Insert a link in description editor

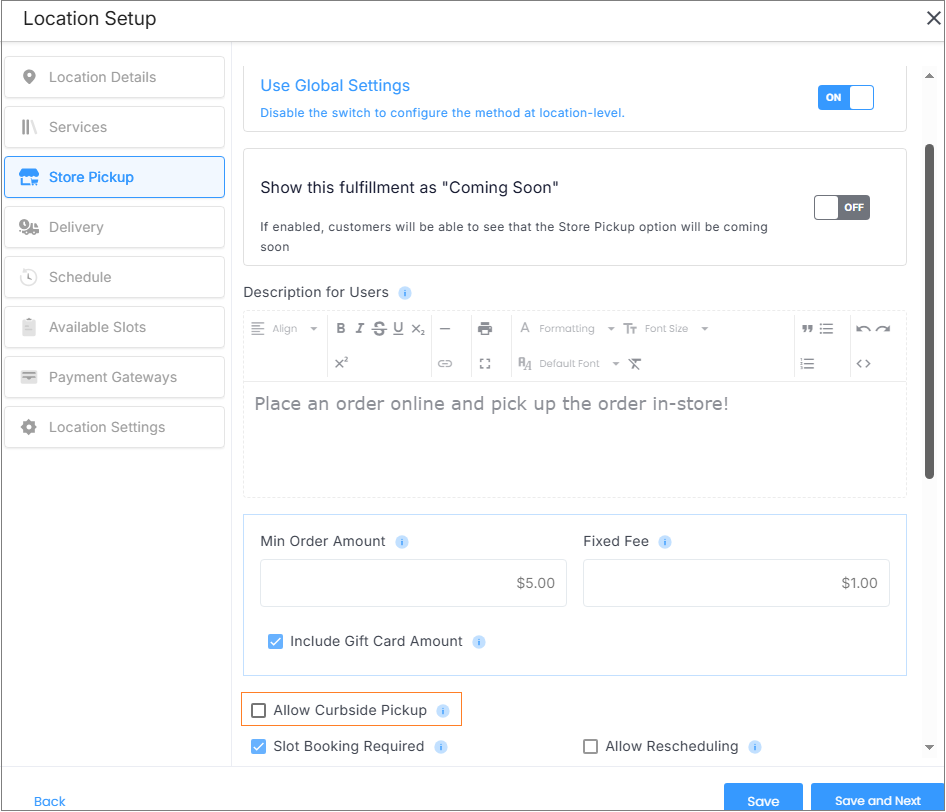[445, 363]
